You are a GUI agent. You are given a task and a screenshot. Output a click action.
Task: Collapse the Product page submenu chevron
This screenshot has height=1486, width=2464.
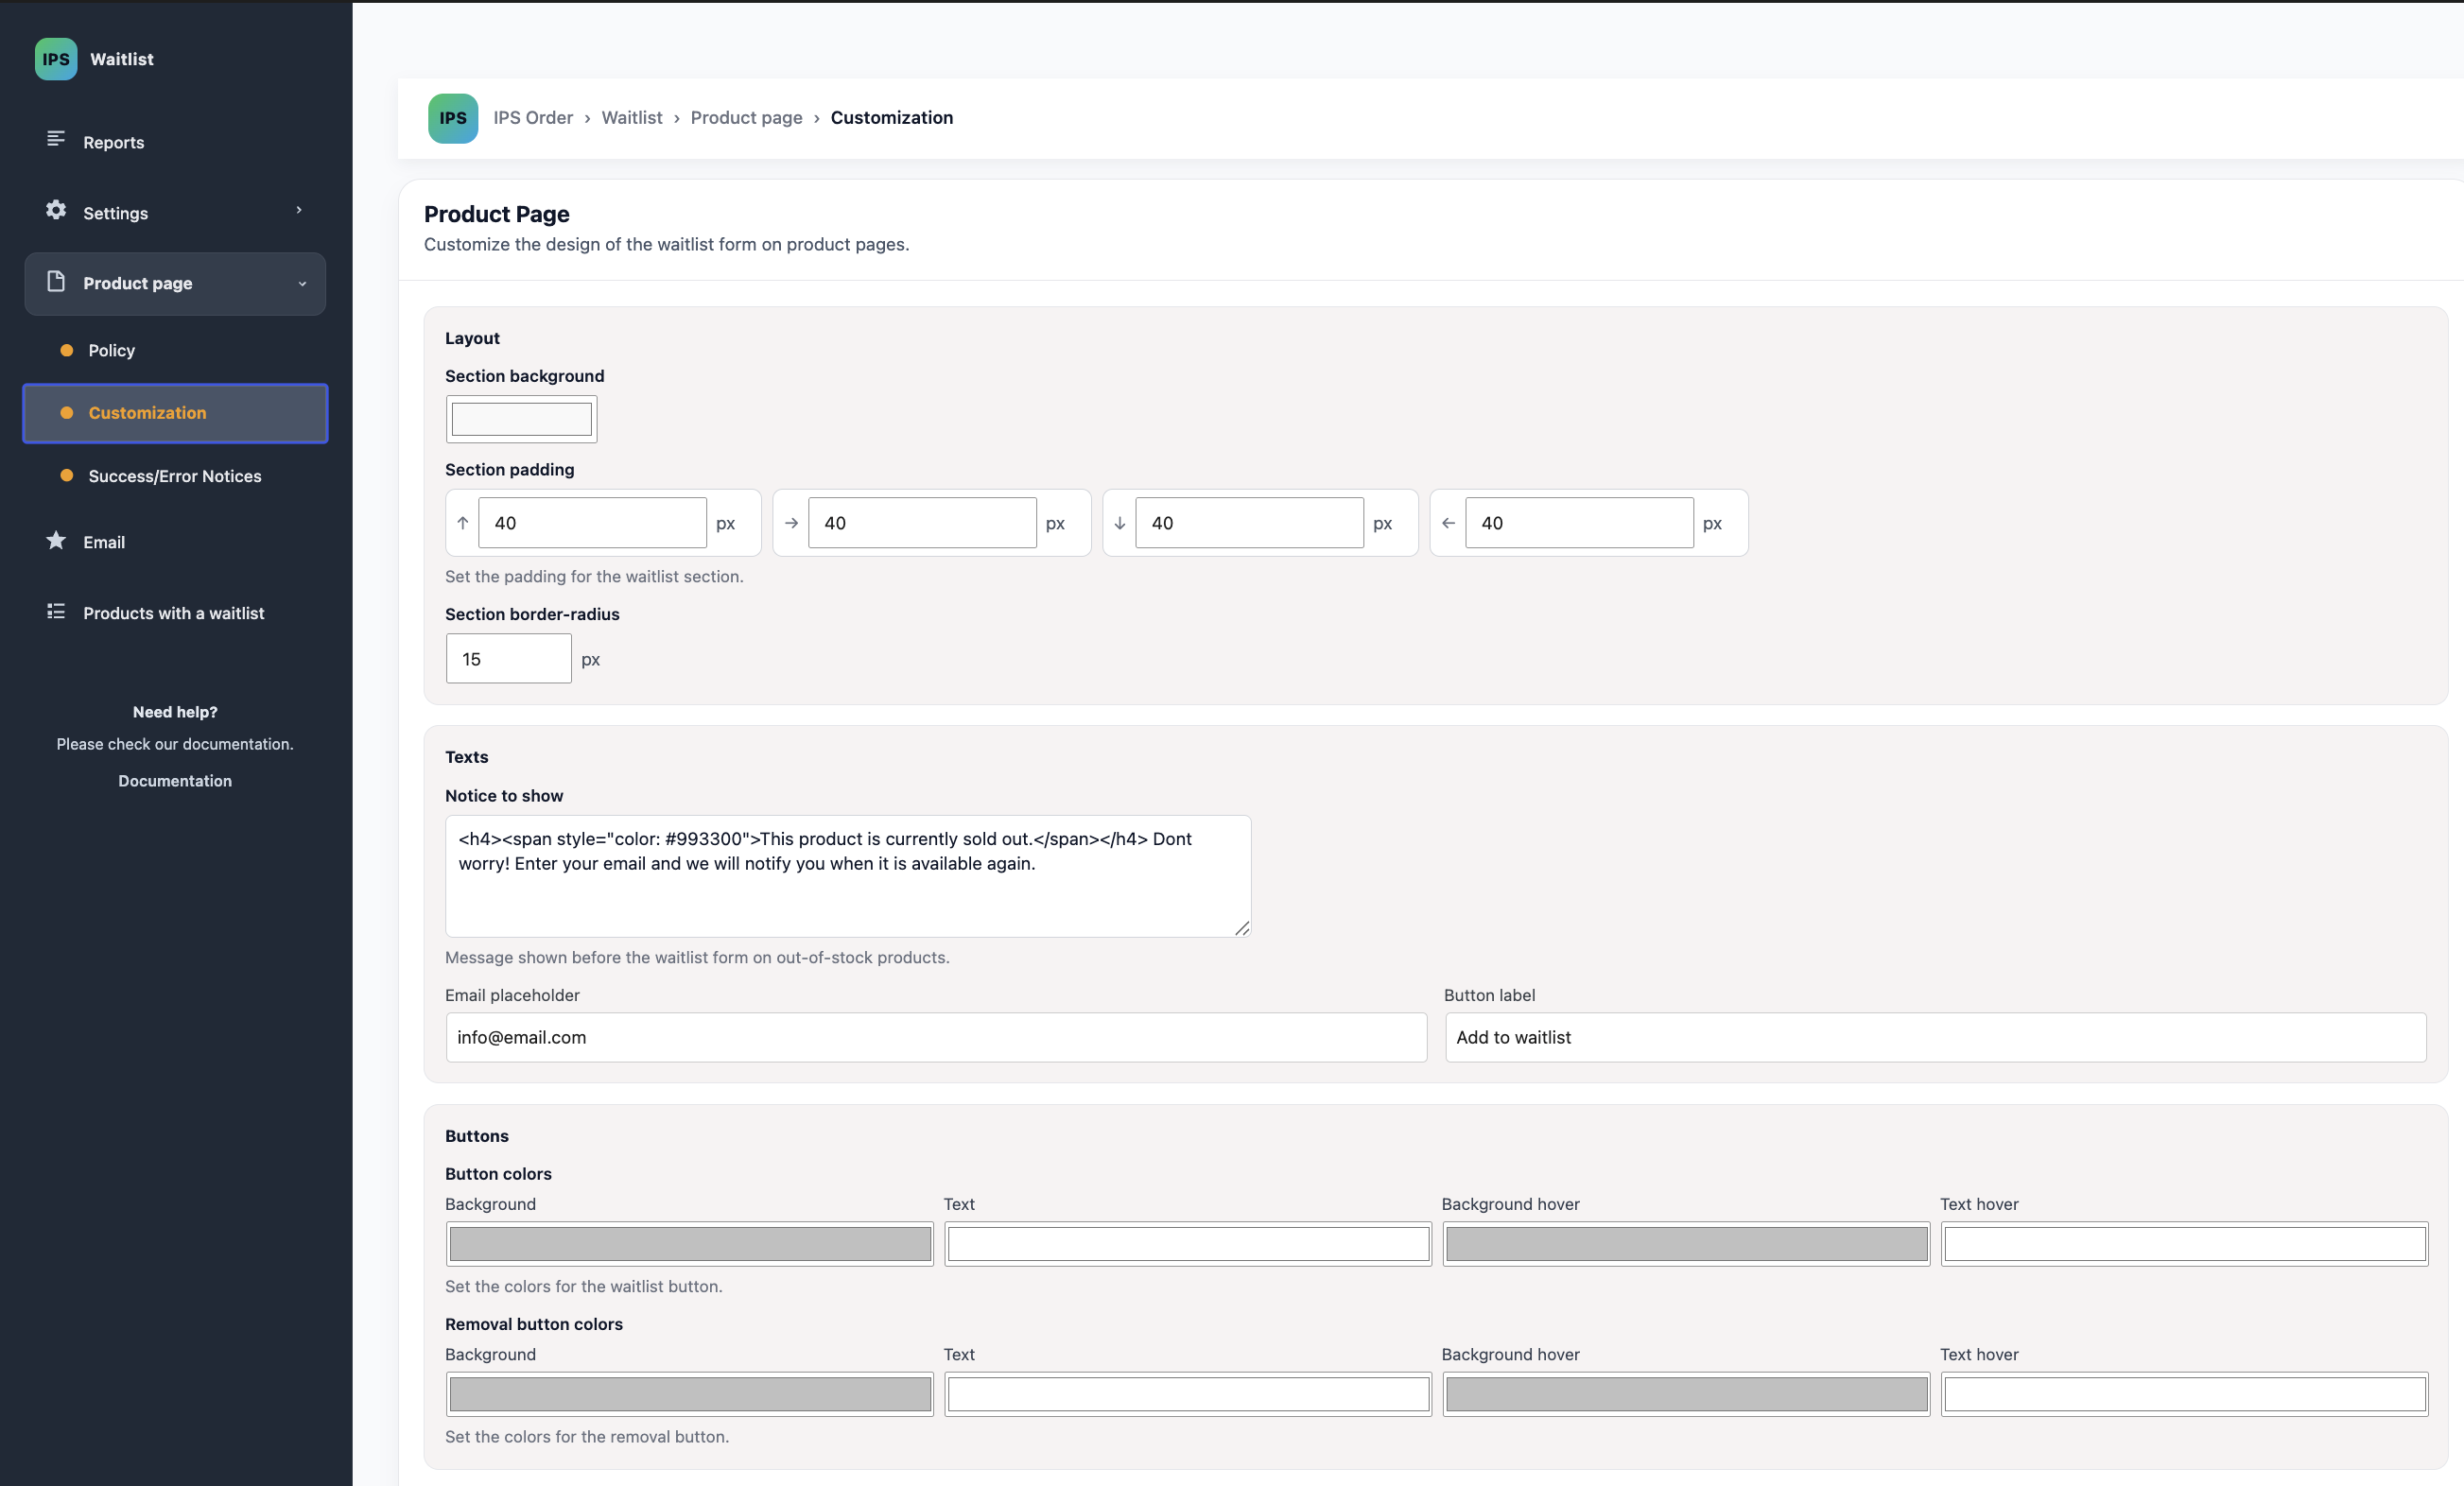click(x=302, y=284)
